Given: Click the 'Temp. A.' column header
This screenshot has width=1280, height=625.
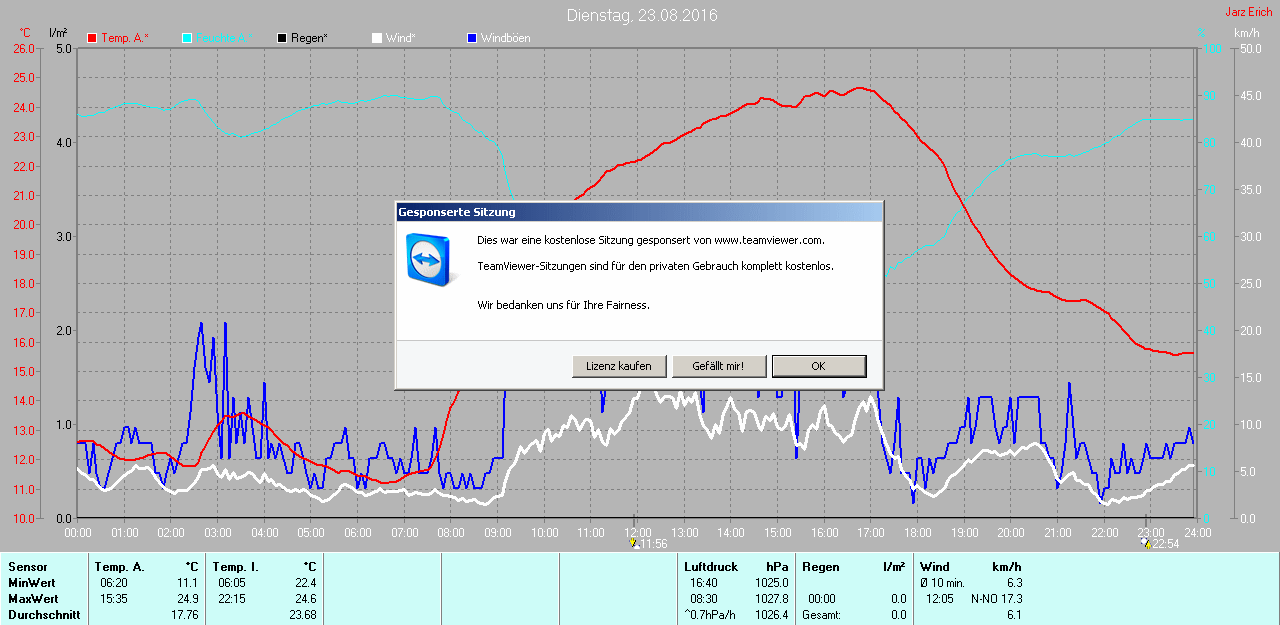Looking at the screenshot, I should click(x=119, y=567).
